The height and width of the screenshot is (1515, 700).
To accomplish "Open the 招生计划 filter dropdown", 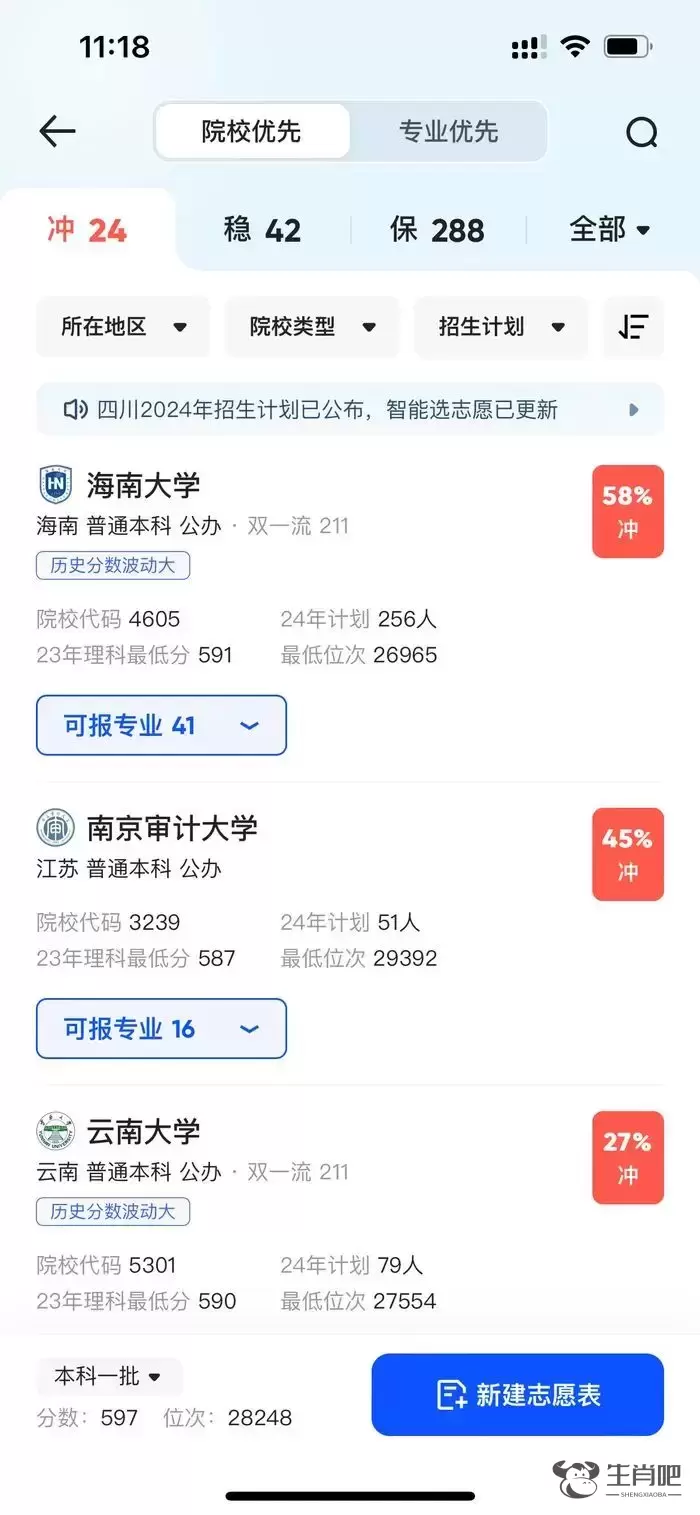I will click(501, 327).
